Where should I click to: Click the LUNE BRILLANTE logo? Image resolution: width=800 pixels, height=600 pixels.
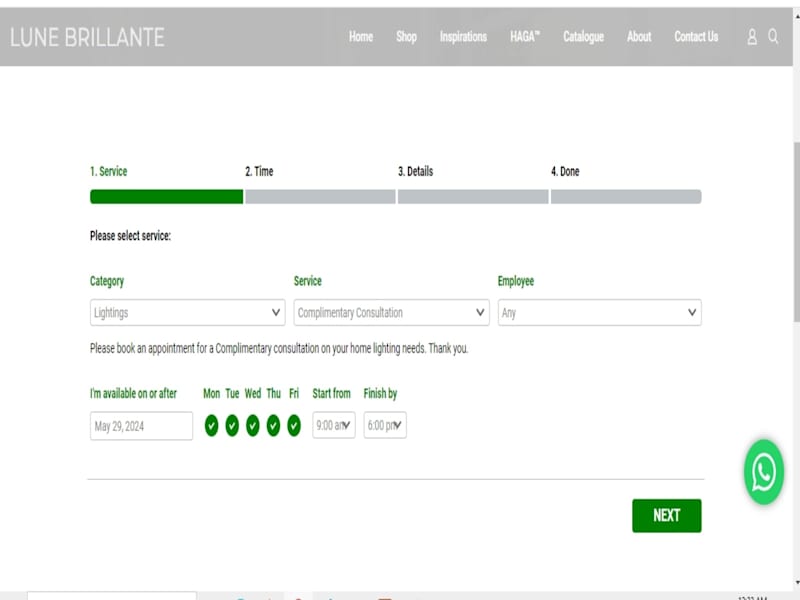tap(87, 37)
